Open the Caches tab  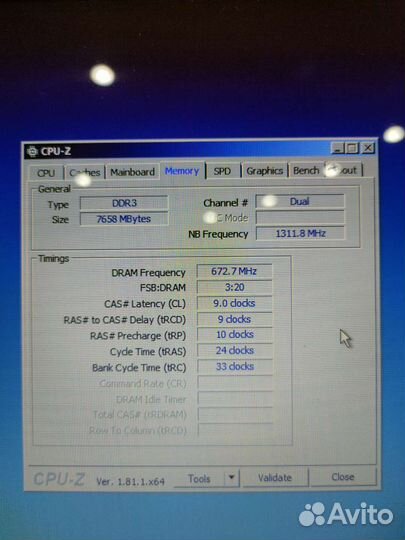click(85, 172)
